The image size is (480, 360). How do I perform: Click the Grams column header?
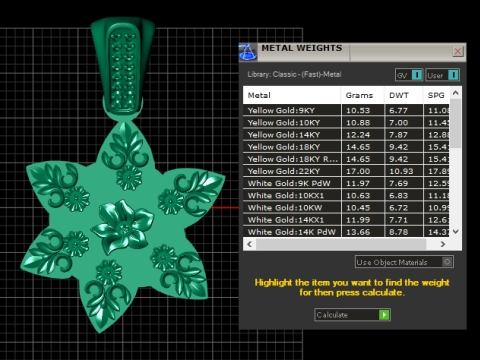pos(363,95)
